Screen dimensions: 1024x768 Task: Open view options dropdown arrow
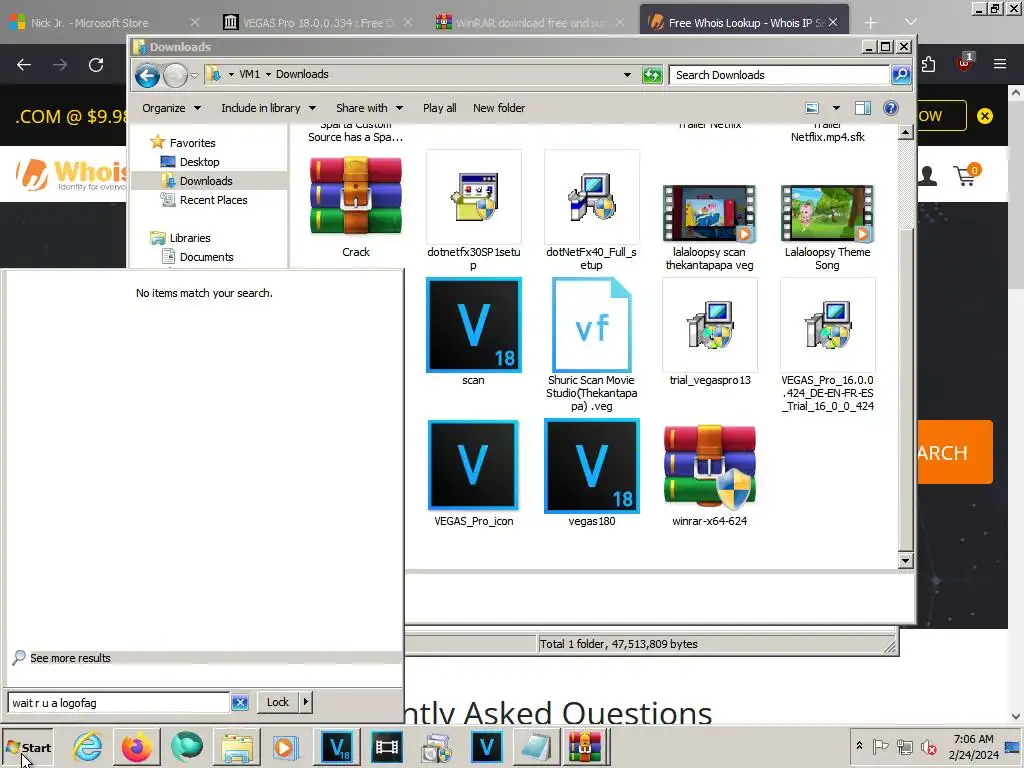[835, 108]
